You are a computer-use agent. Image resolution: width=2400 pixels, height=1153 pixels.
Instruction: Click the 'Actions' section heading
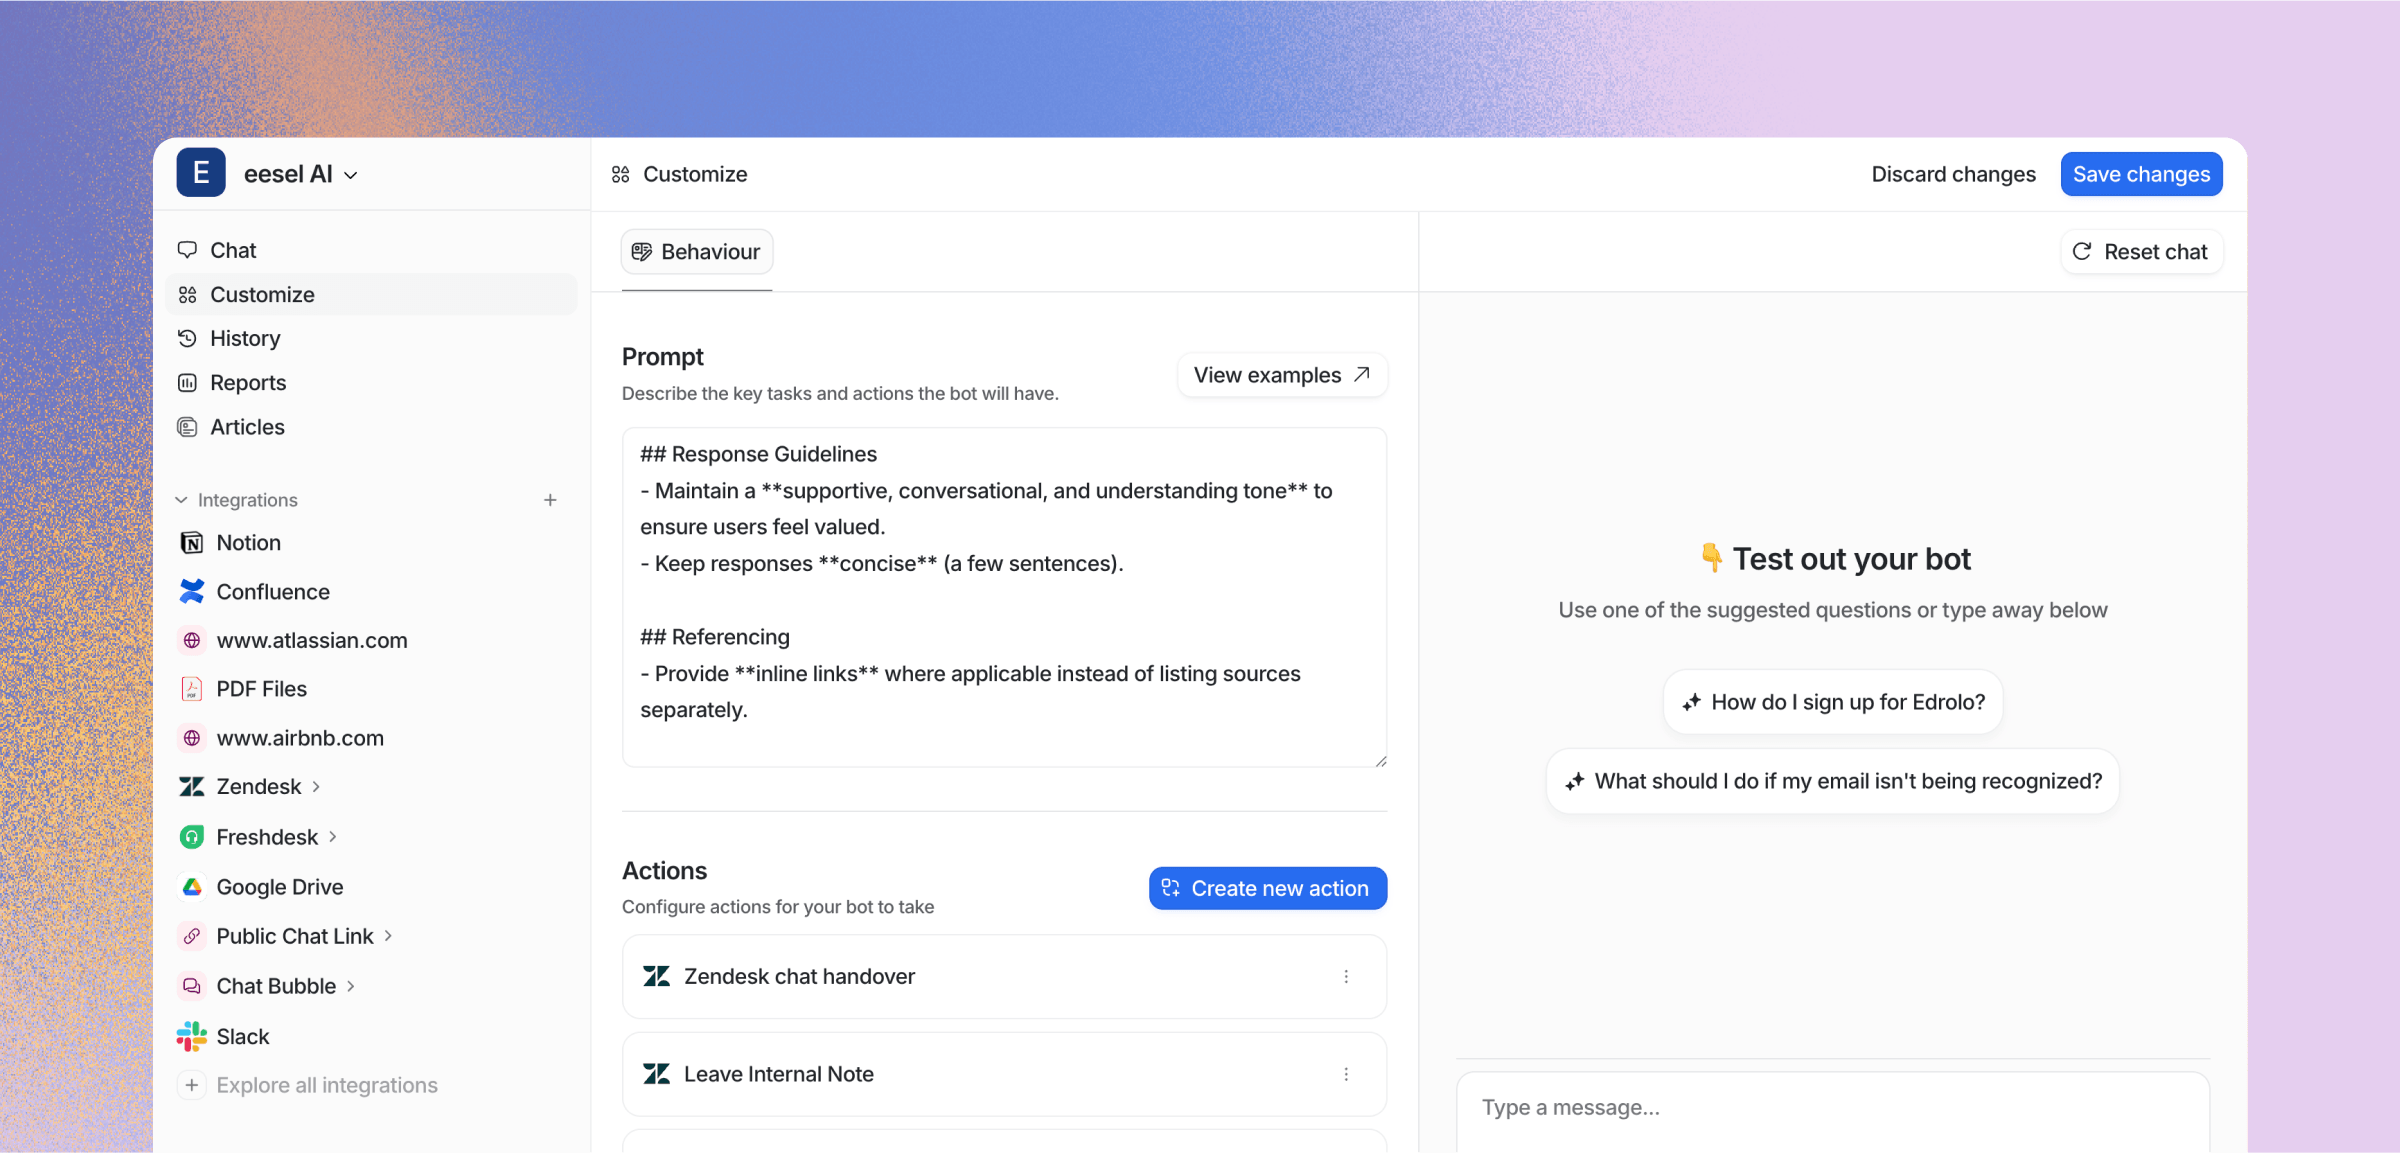point(664,871)
